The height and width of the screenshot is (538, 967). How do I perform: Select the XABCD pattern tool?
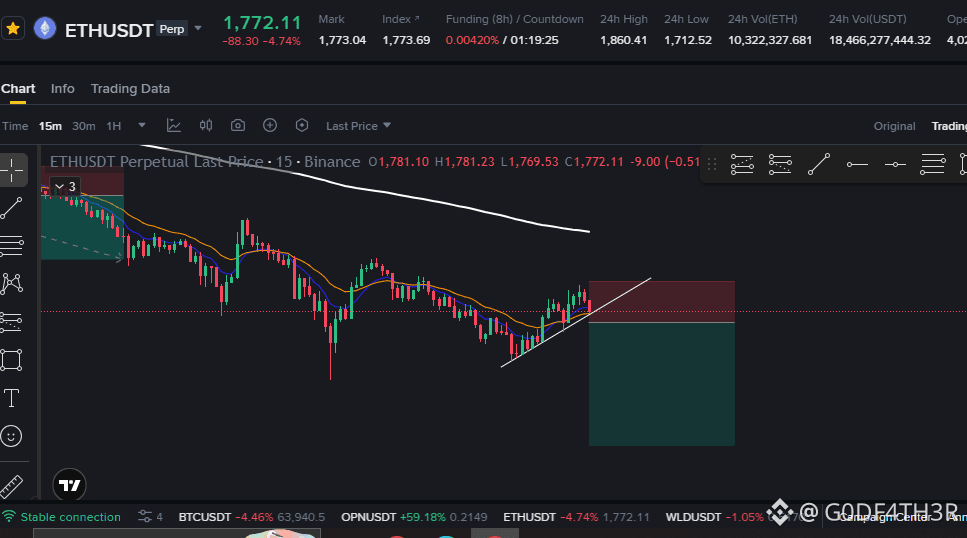click(12, 284)
